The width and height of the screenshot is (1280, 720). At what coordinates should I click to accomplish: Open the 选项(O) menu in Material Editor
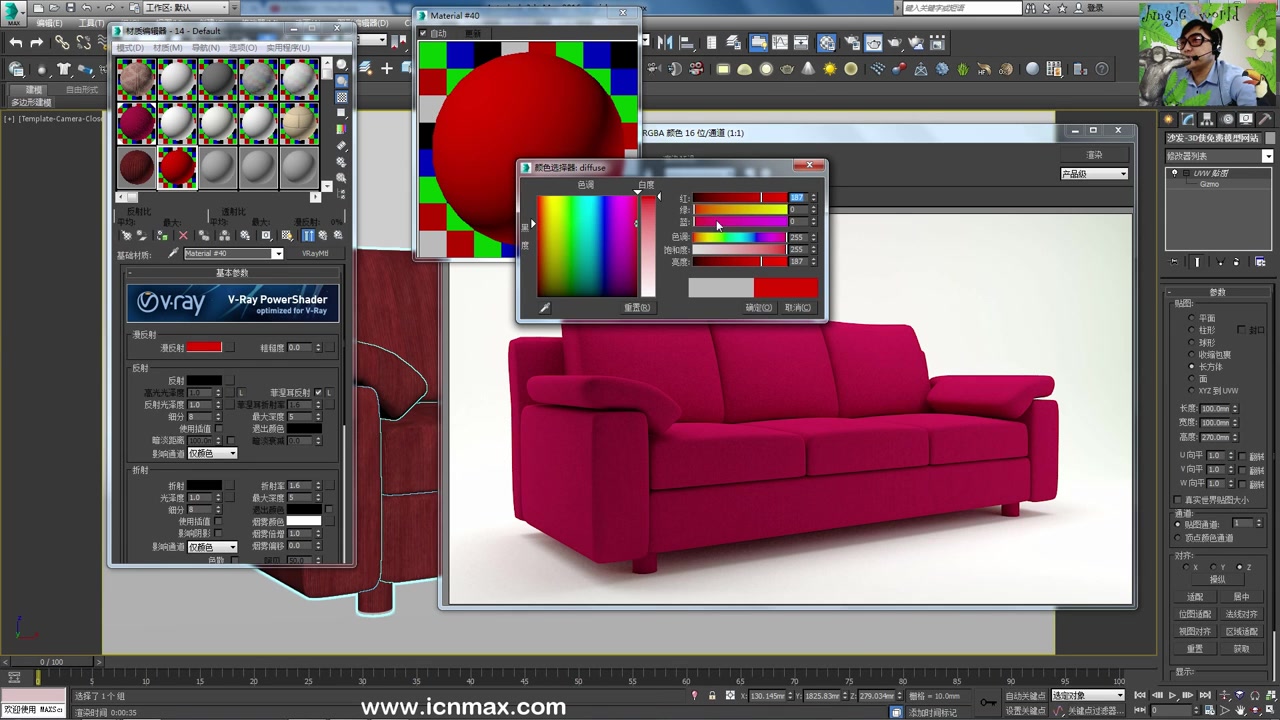tap(242, 48)
